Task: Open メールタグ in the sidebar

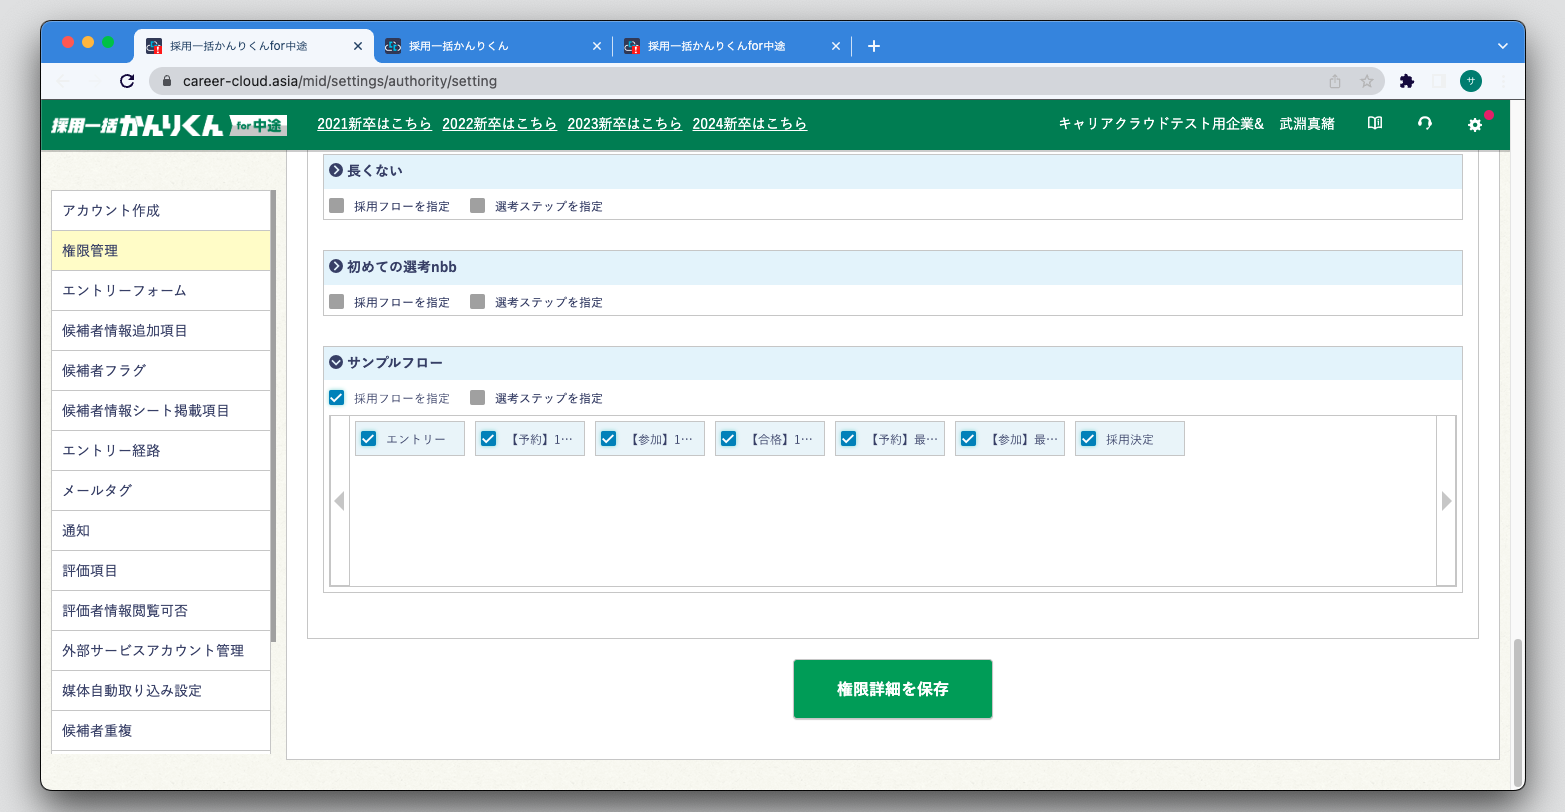Action: 161,491
